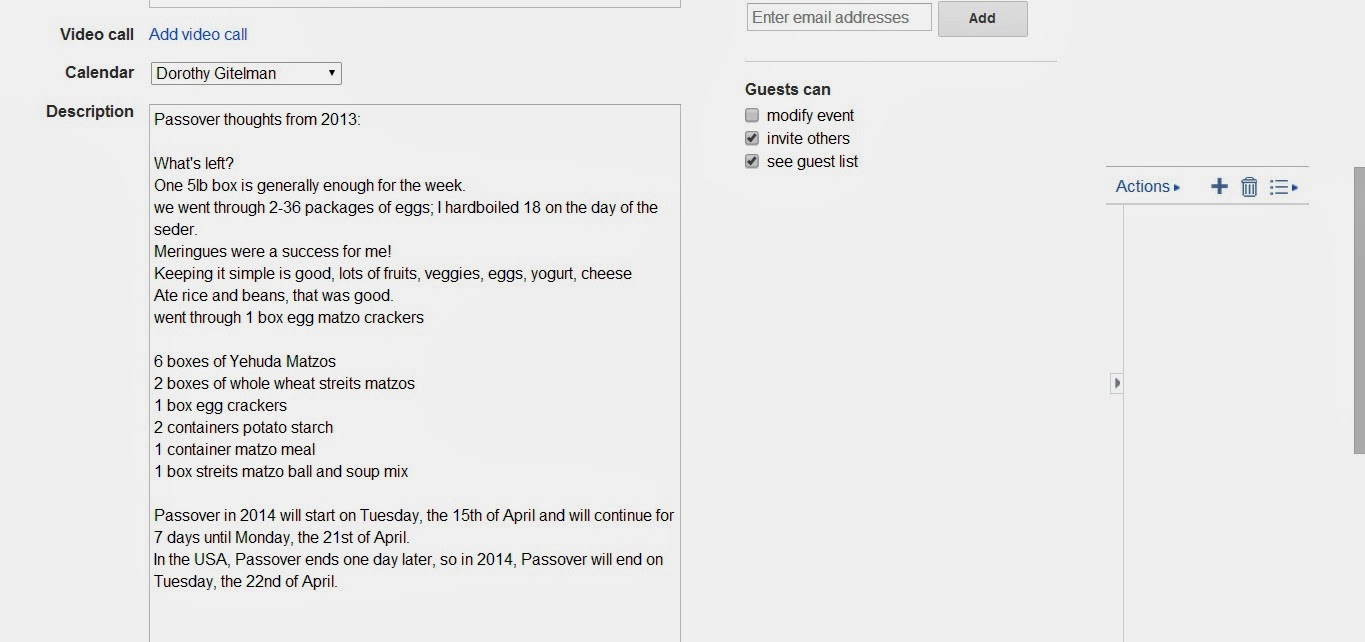This screenshot has height=642, width=1365.
Task: Open the Dorothy Gitelman calendar dropdown
Action: tap(246, 73)
